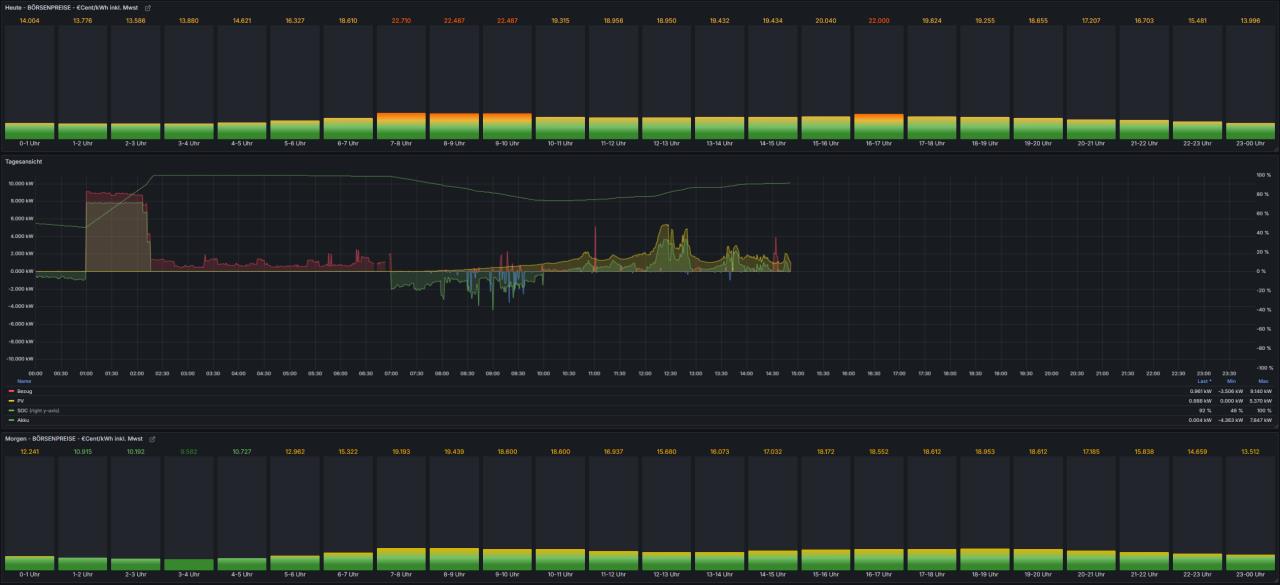
Task: Open the Tagesansicht panel title menu
Action: point(25,160)
